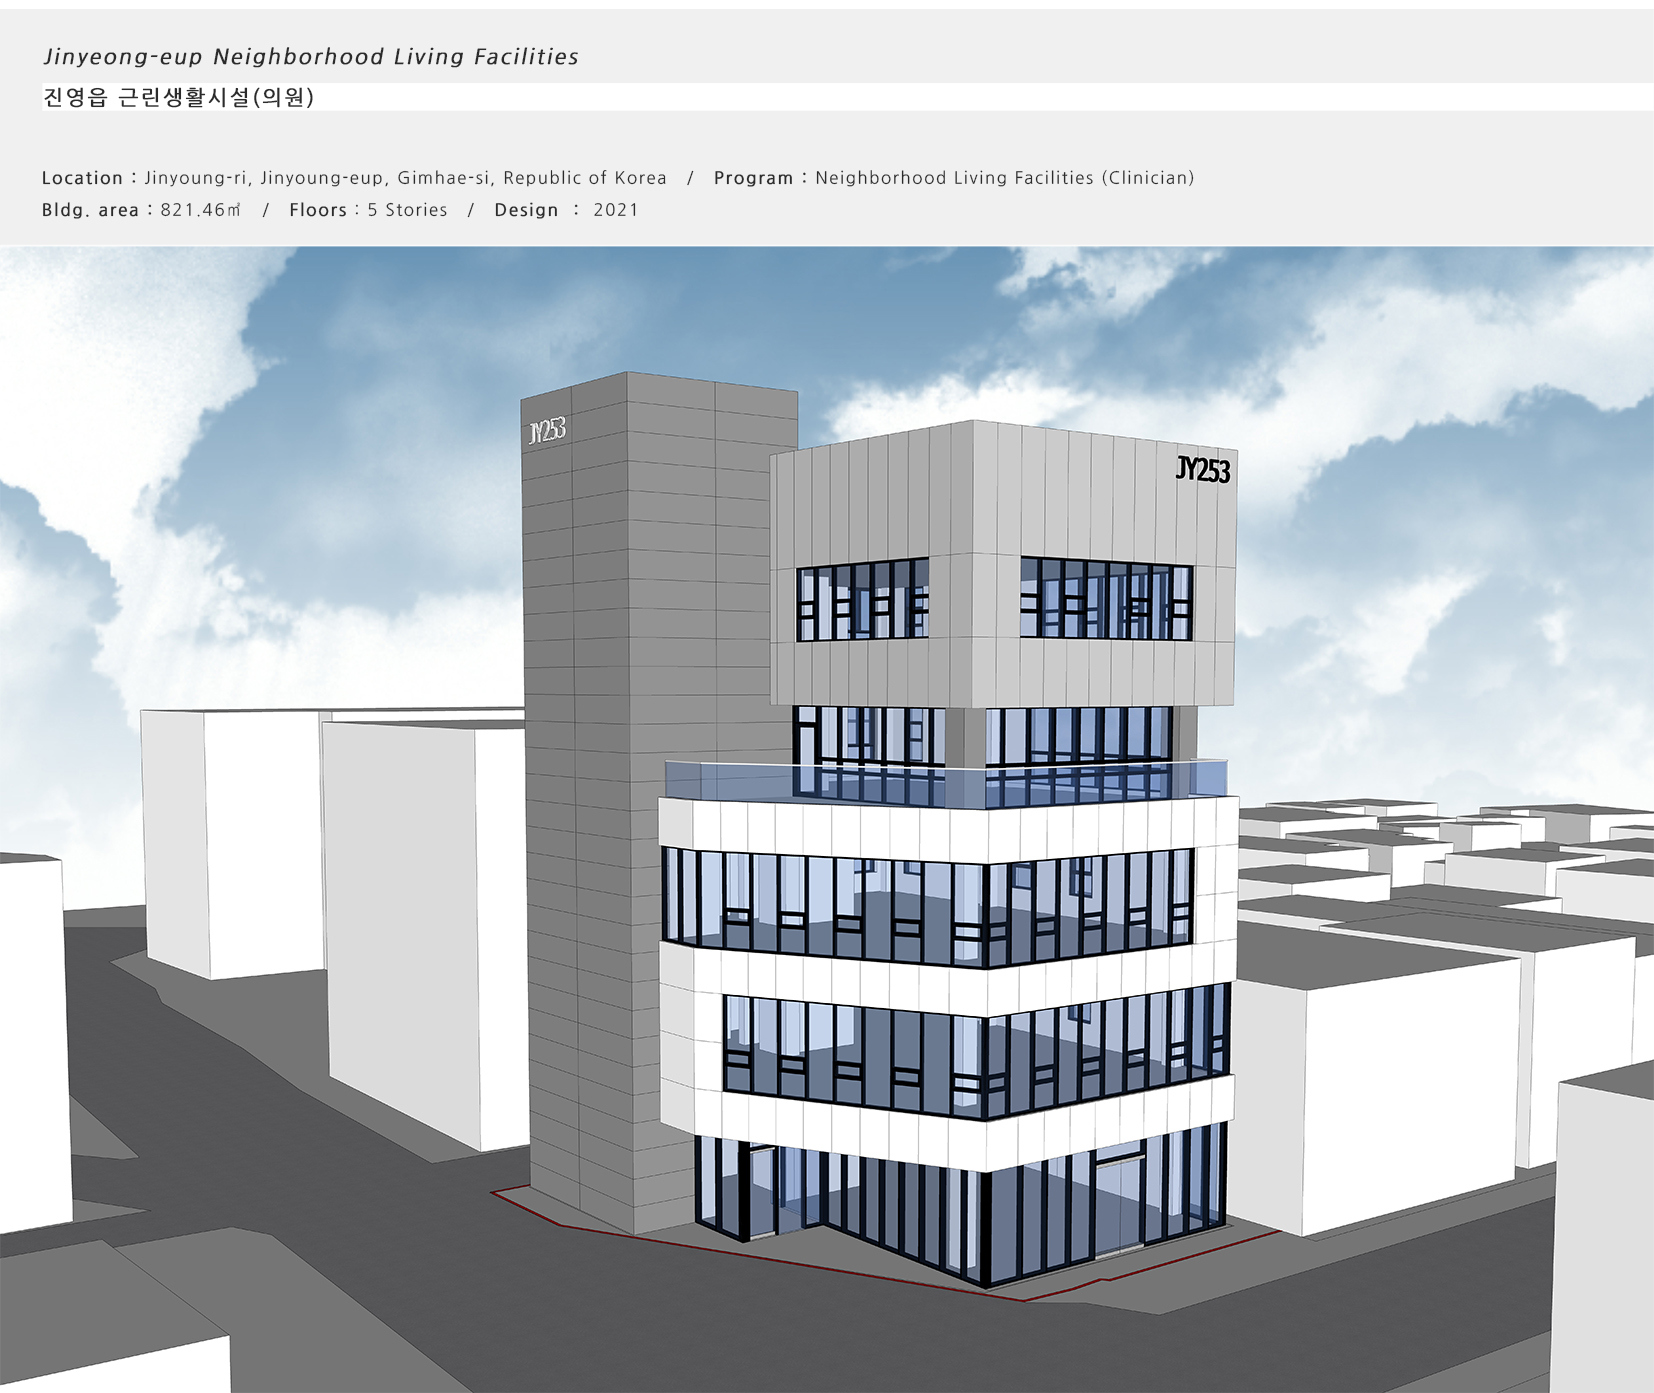Click the Korean subtitle '진영읍 근린생활시설(의원)'
1654x1393 pixels.
click(x=179, y=97)
